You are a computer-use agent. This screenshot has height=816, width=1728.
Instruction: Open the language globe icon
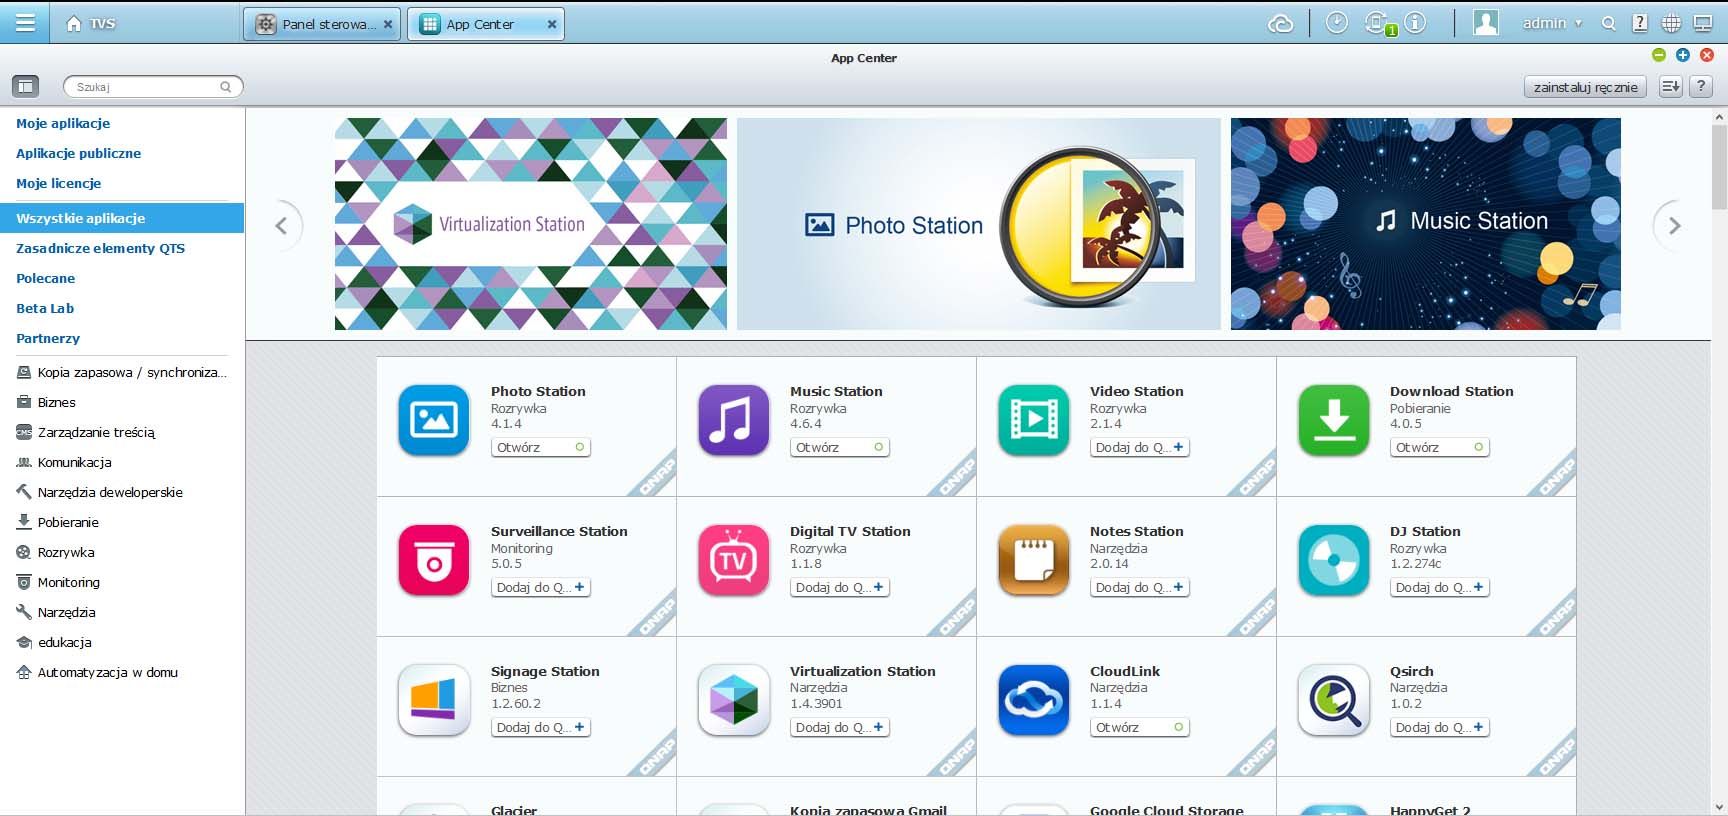pyautogui.click(x=1671, y=23)
